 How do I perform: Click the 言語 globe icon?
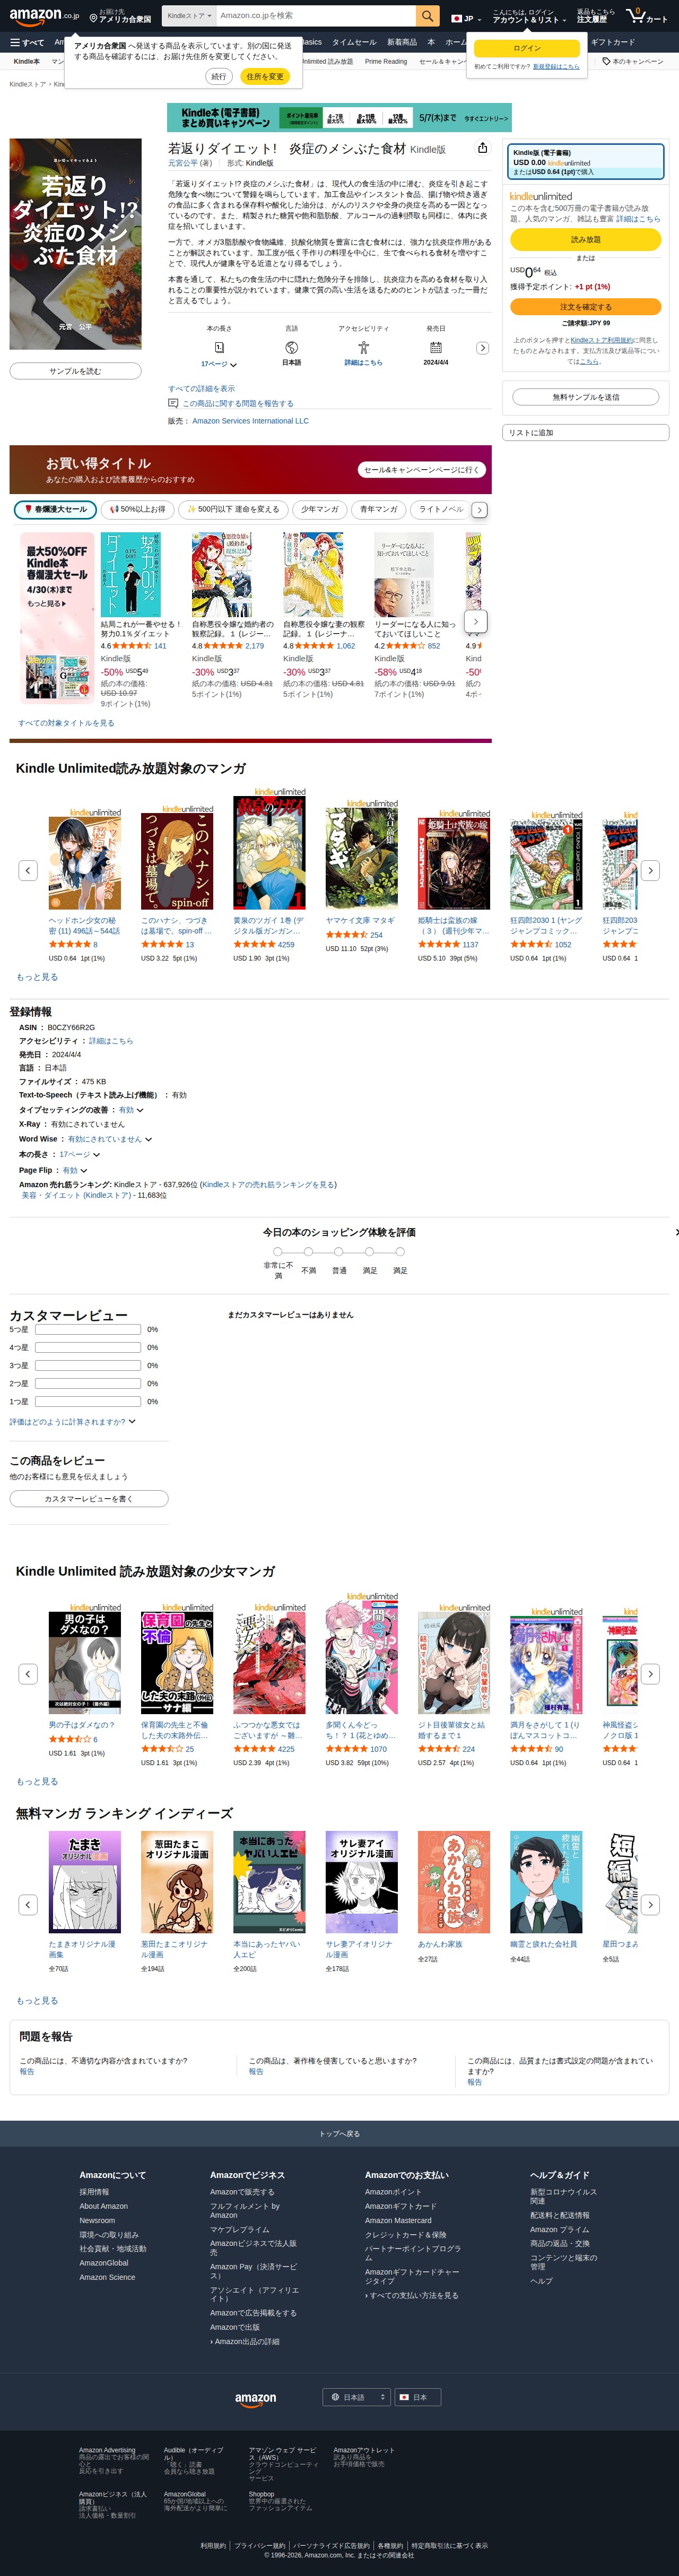(291, 347)
